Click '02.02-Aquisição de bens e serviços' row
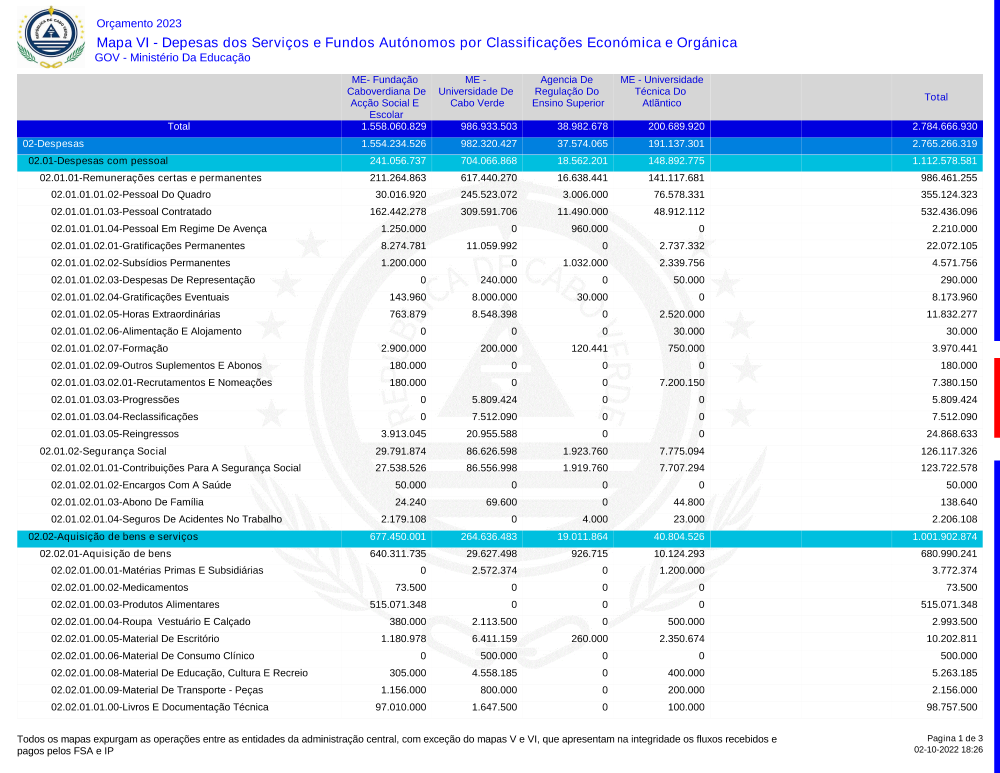This screenshot has width=1000, height=773. point(113,537)
